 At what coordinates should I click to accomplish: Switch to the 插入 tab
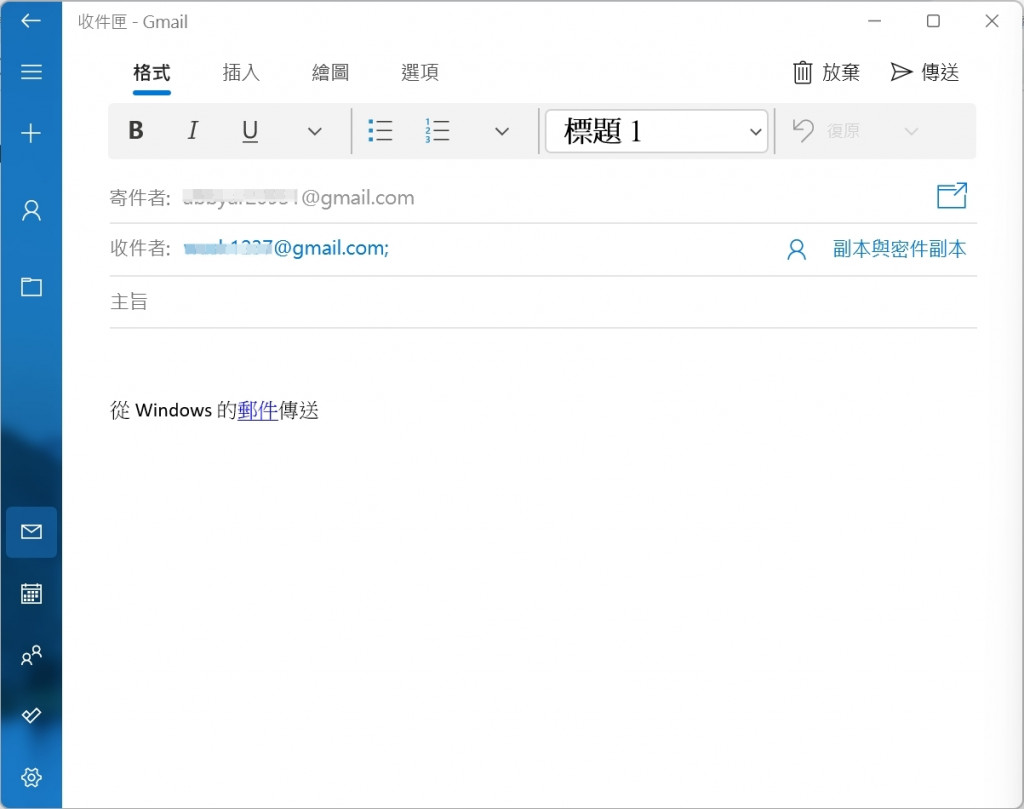point(241,72)
